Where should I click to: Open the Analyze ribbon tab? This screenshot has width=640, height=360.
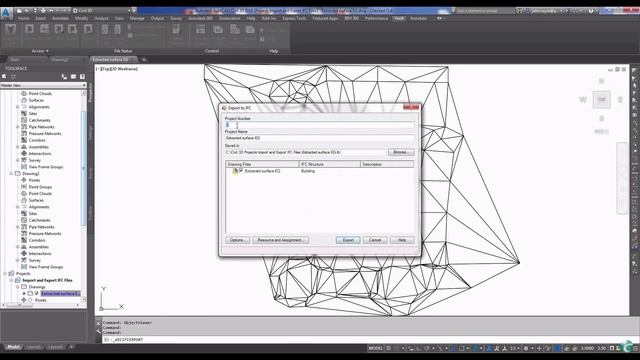click(101, 18)
